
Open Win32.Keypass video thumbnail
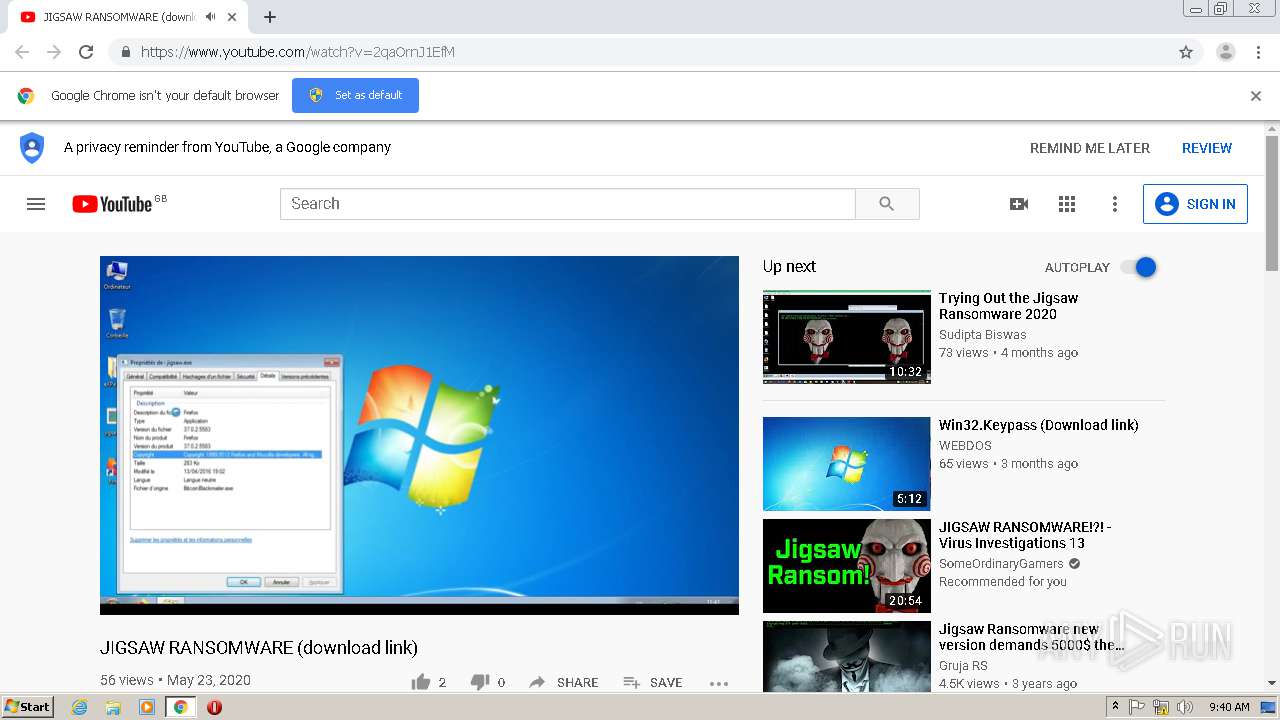click(x=847, y=464)
